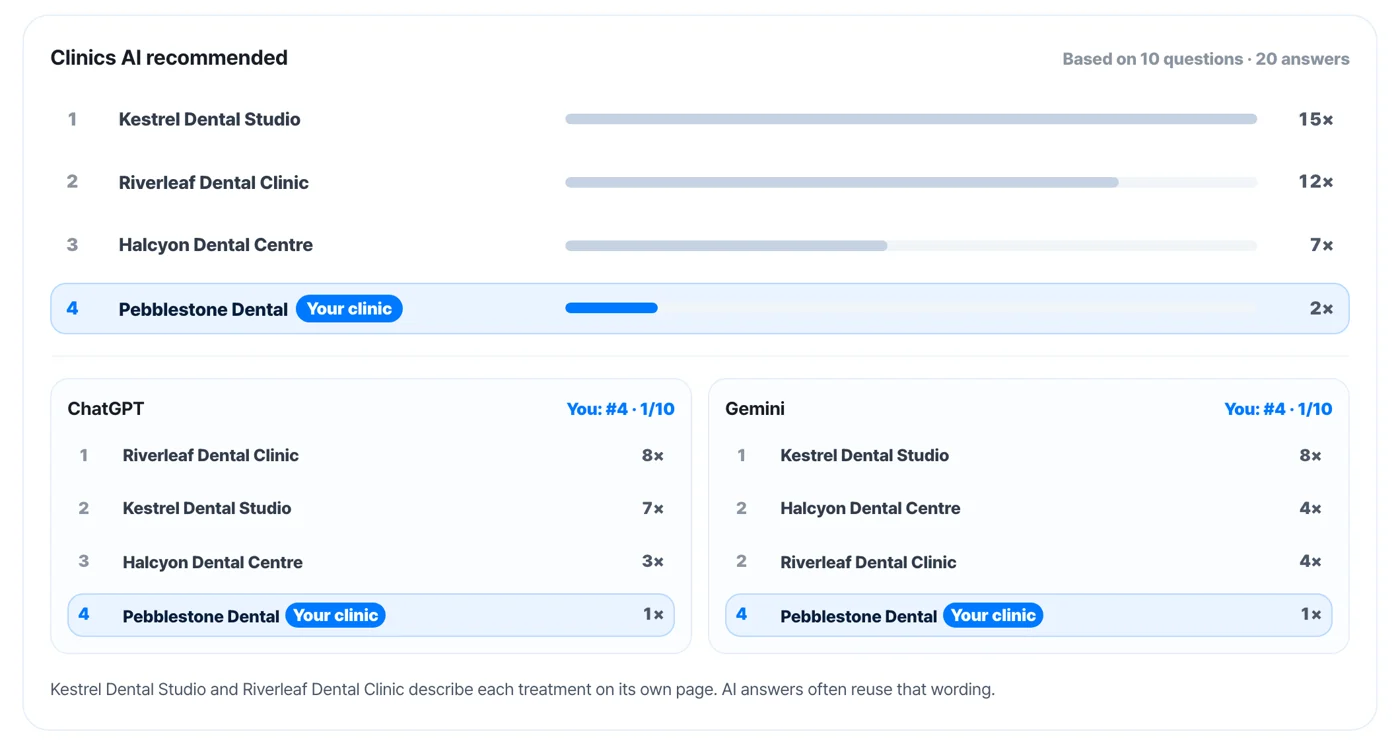This screenshot has height=740, width=1400.
Task: Click the blue 2× bar for Pebblestone Dental
Action: point(611,308)
